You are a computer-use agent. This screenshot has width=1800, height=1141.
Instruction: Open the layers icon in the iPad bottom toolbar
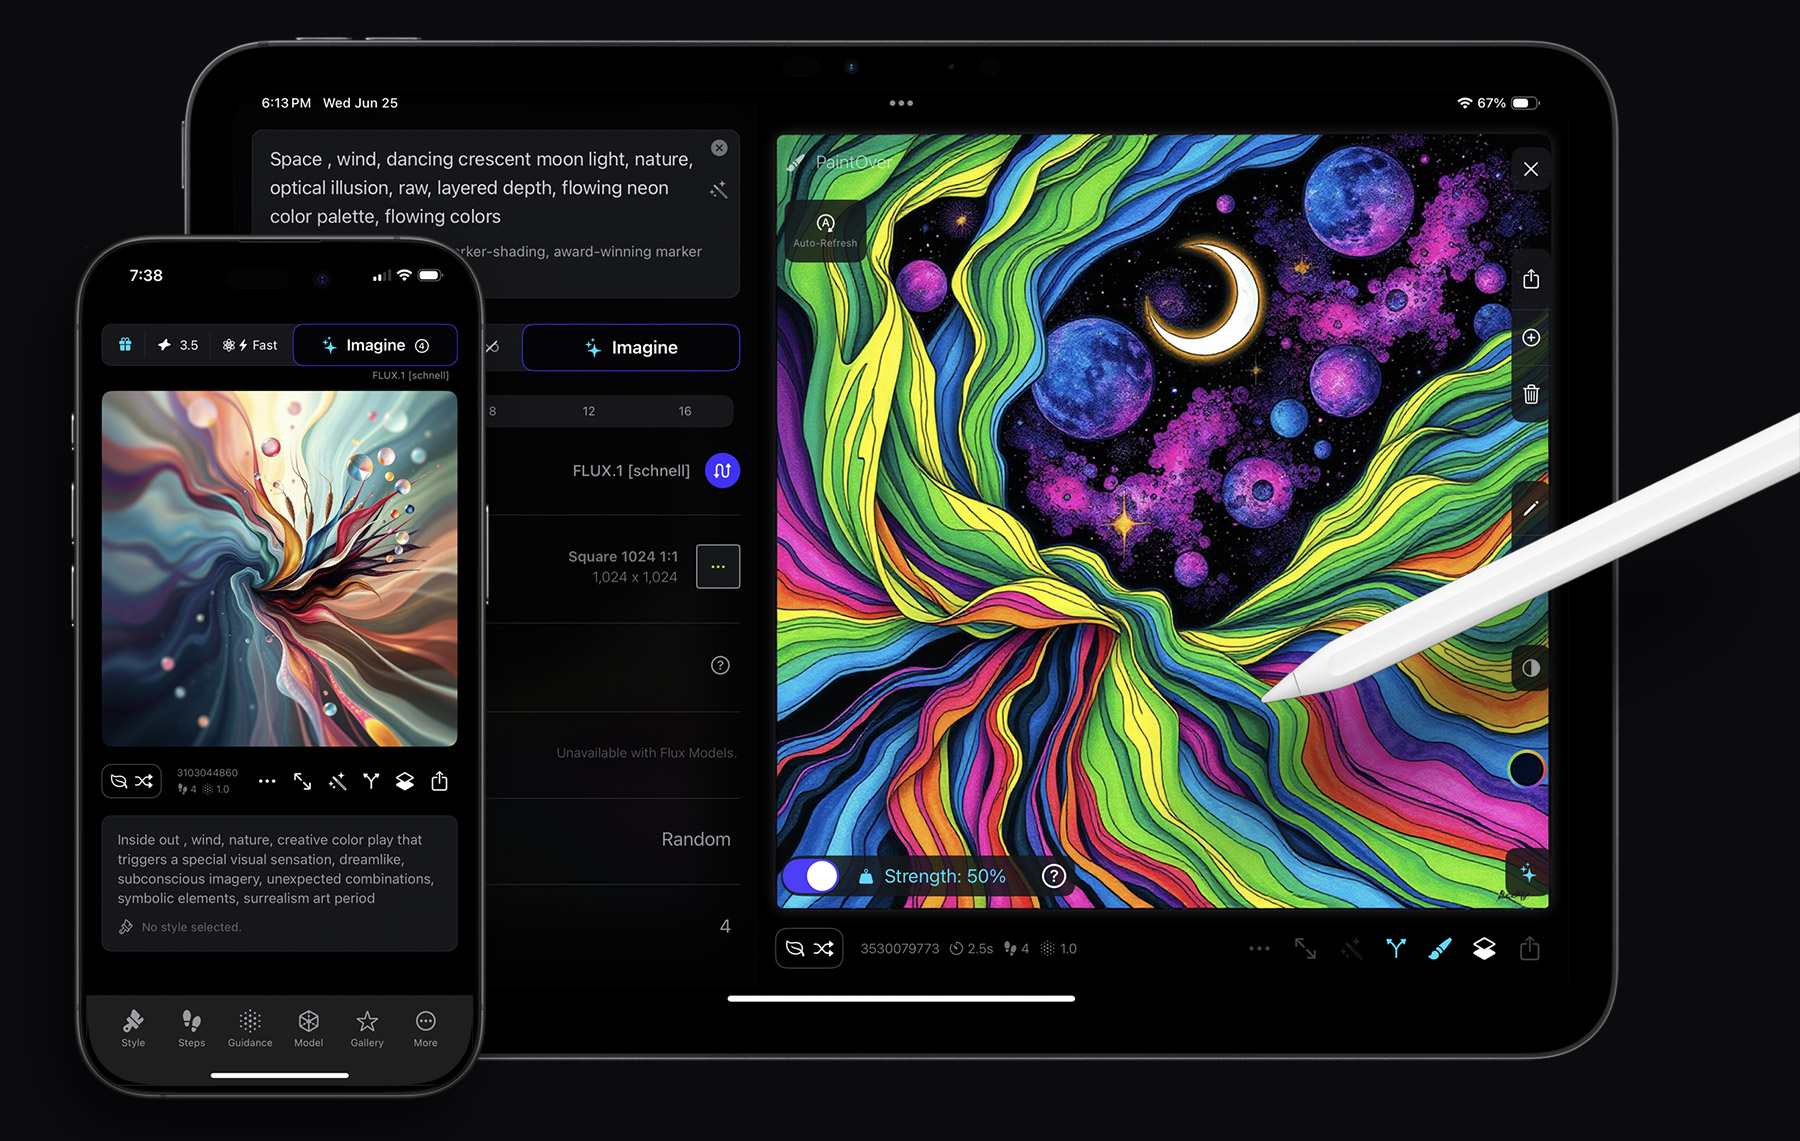click(x=1484, y=948)
